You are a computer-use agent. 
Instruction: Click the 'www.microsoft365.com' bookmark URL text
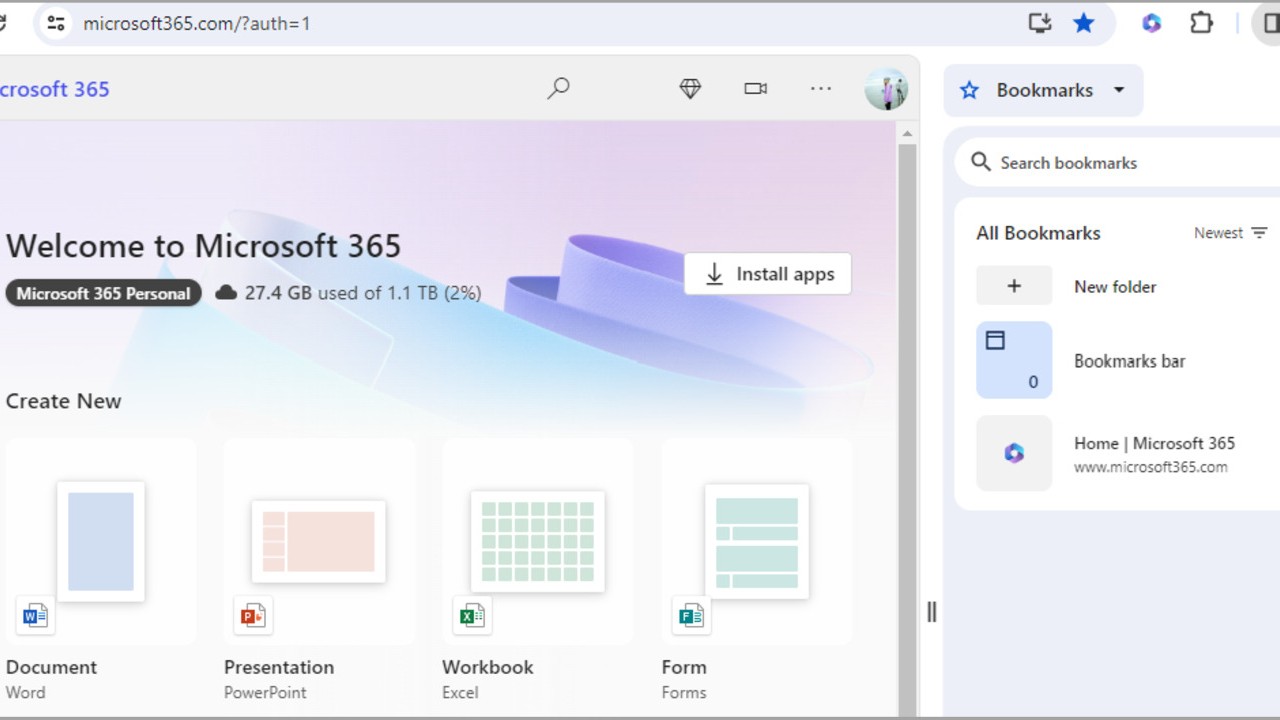[1151, 467]
